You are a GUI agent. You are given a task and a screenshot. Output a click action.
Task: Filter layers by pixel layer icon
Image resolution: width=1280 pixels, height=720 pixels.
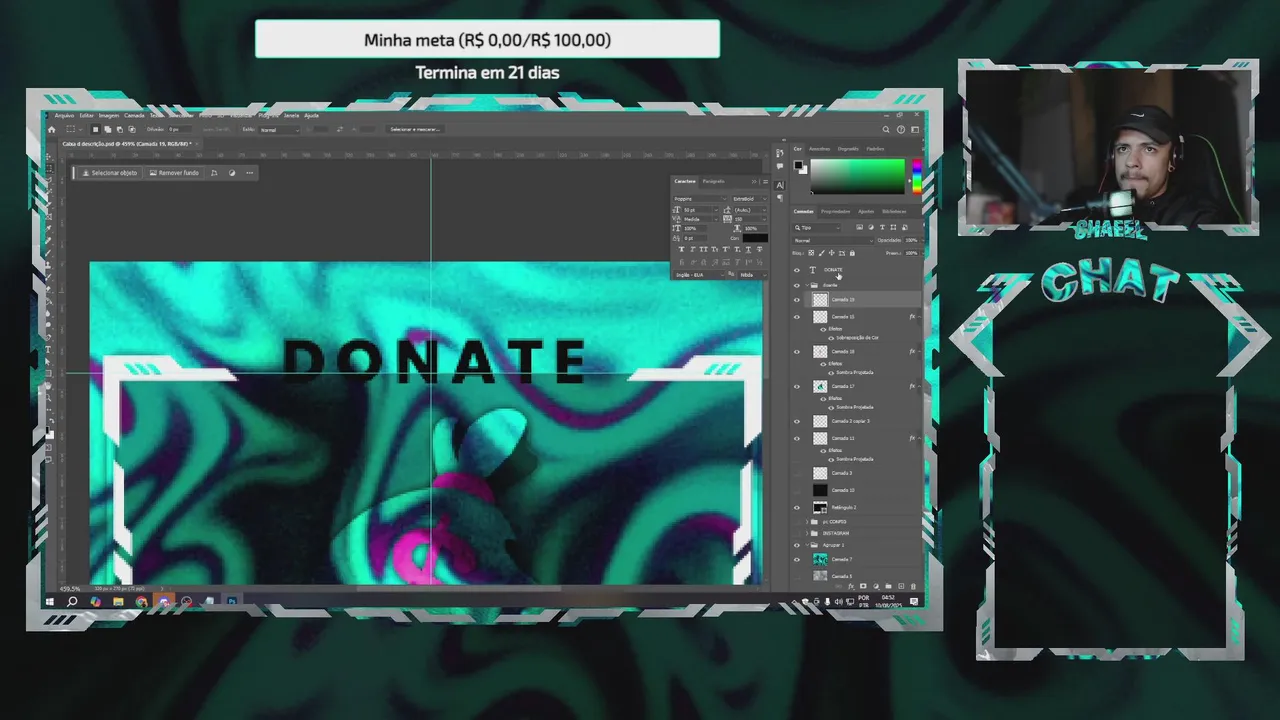[859, 228]
